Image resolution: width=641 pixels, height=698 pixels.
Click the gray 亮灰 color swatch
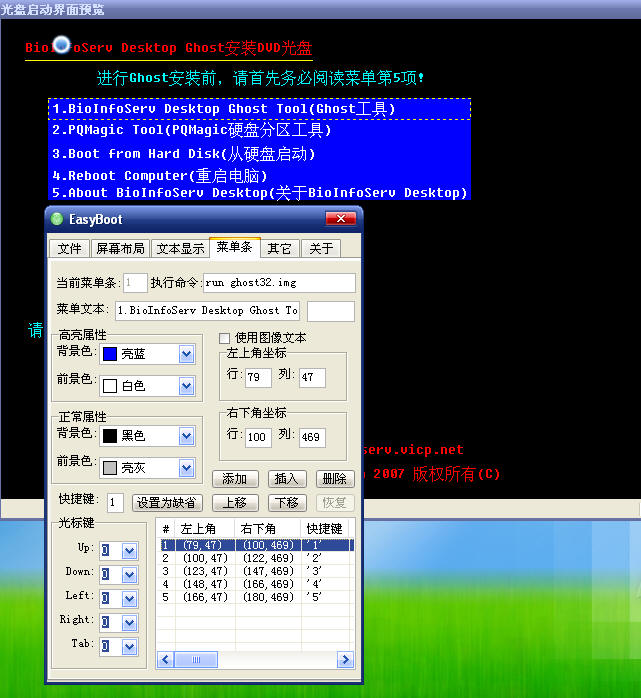(x=110, y=468)
